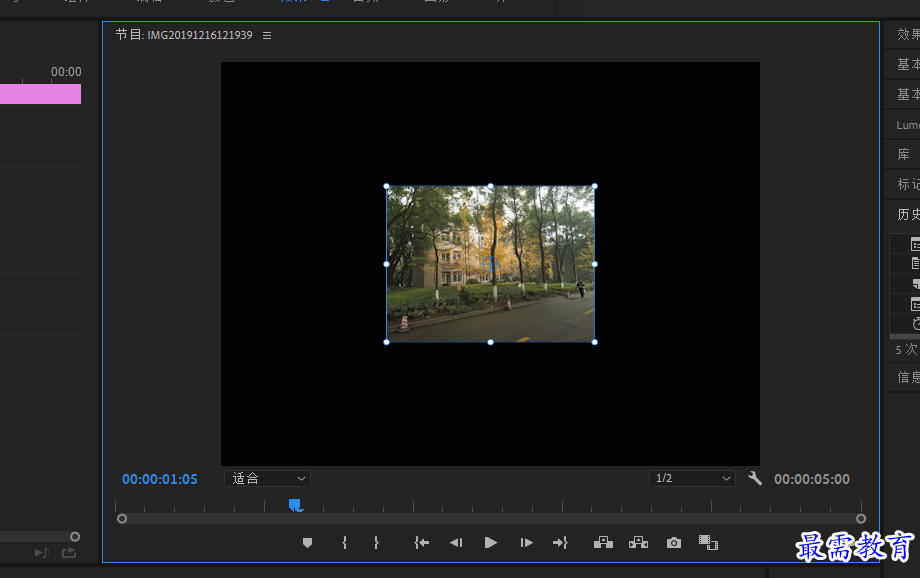The height and width of the screenshot is (578, 920).
Task: Open Program monitor settings wrench
Action: tap(755, 478)
